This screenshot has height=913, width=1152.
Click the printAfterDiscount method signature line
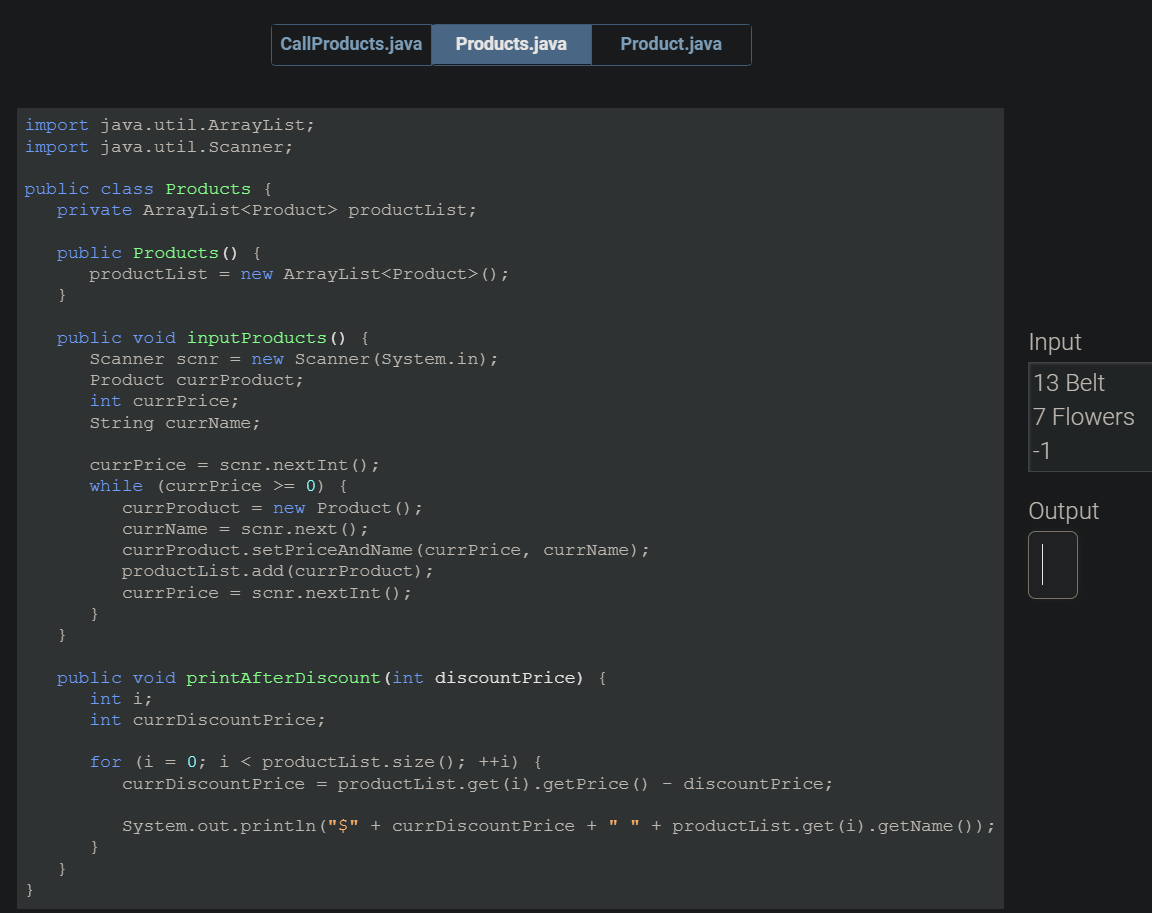point(331,678)
